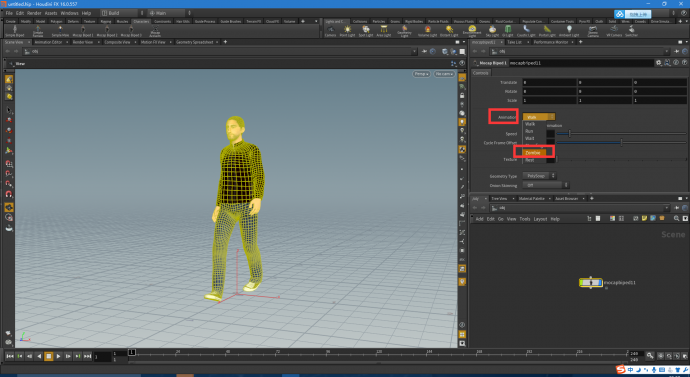Open the No cam dropdown in viewport
This screenshot has height=377, width=690.
[x=444, y=74]
